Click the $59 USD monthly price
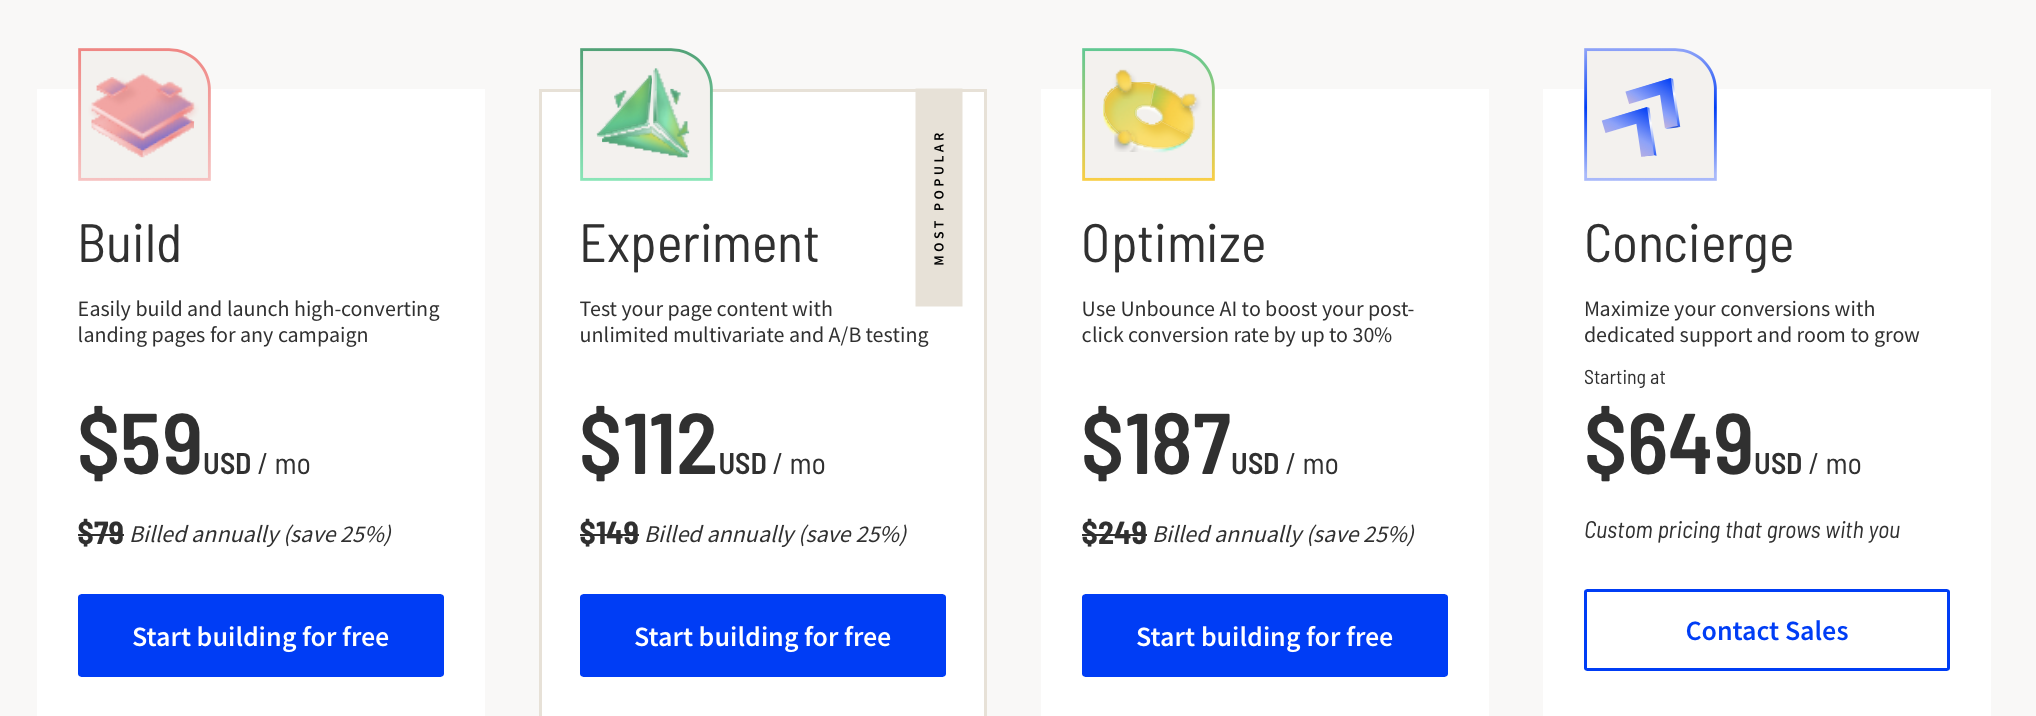 click(194, 445)
